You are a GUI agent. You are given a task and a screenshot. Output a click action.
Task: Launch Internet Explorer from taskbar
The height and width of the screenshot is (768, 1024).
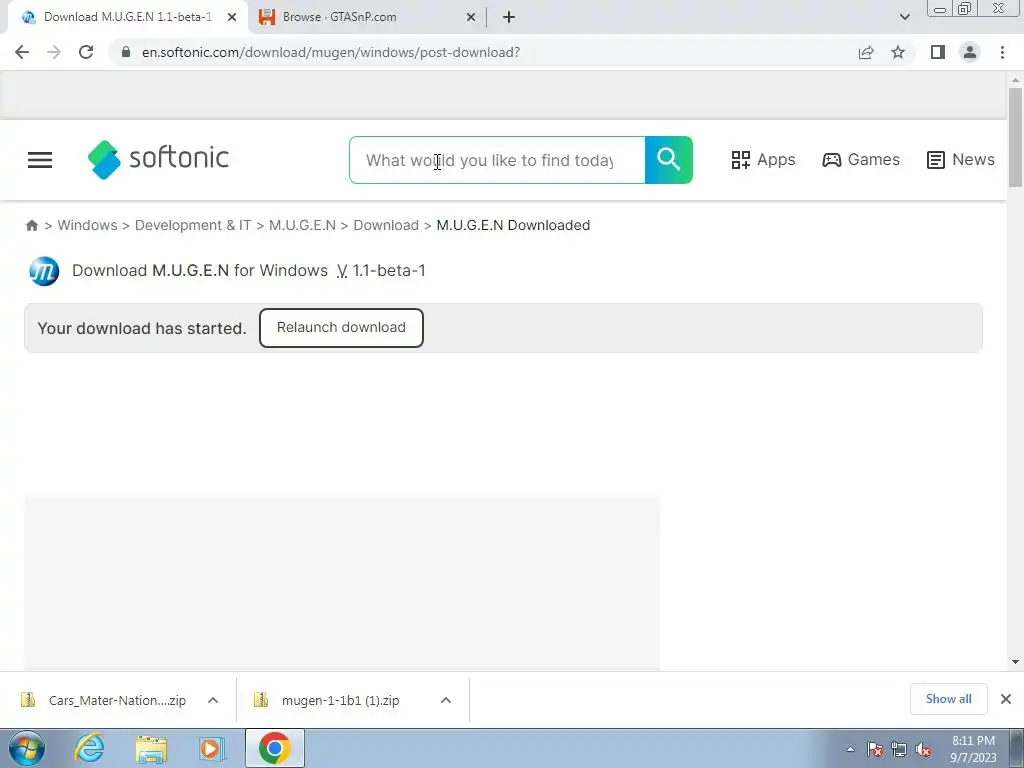[89, 748]
